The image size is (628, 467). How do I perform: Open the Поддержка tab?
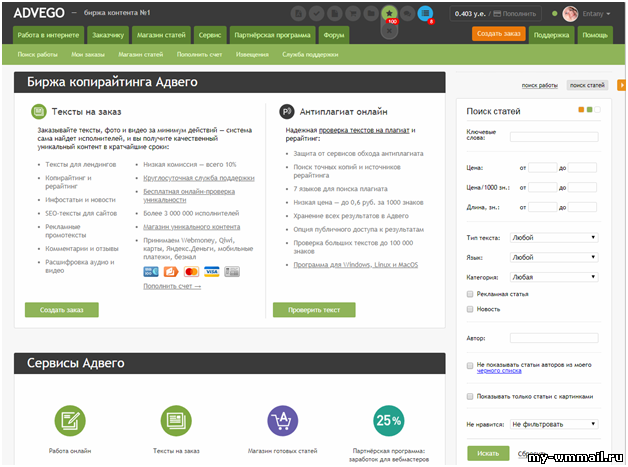[x=551, y=35]
